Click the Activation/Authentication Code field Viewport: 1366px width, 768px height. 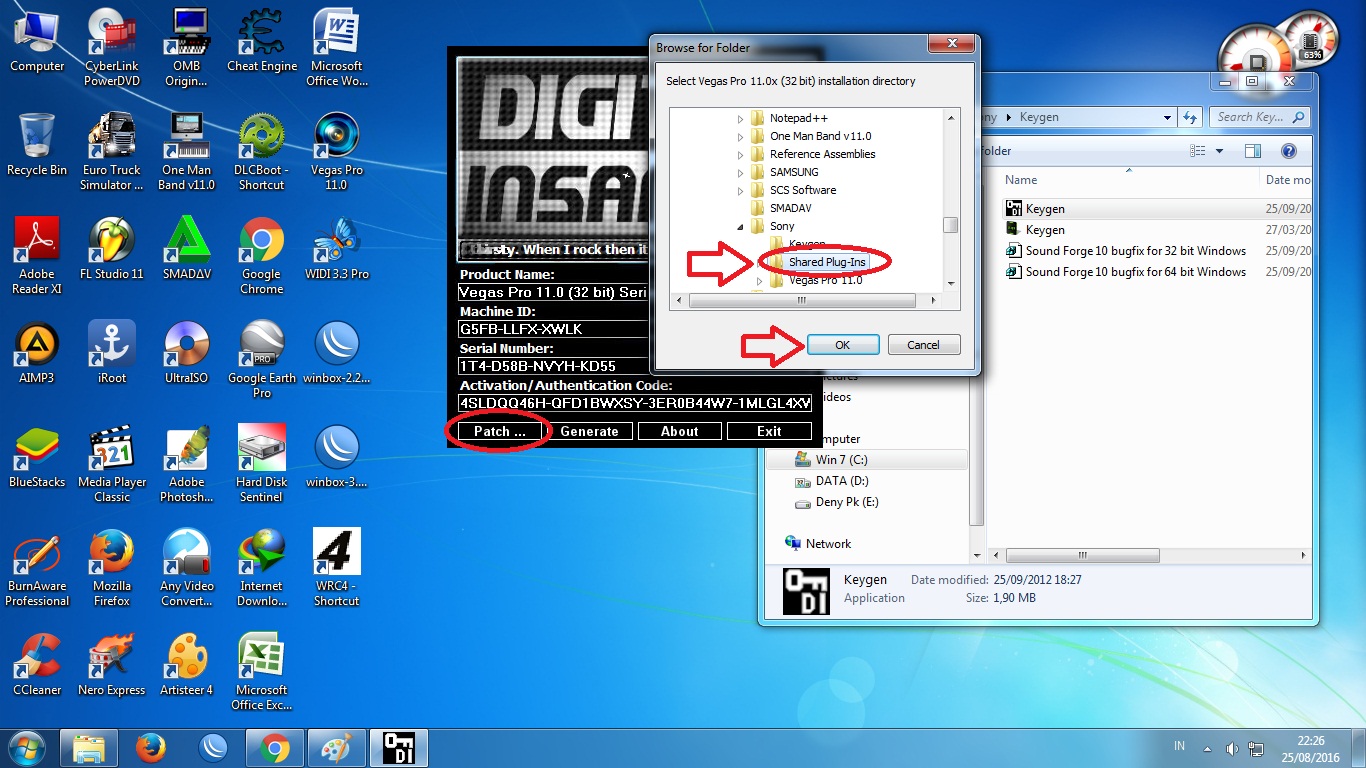[x=635, y=403]
